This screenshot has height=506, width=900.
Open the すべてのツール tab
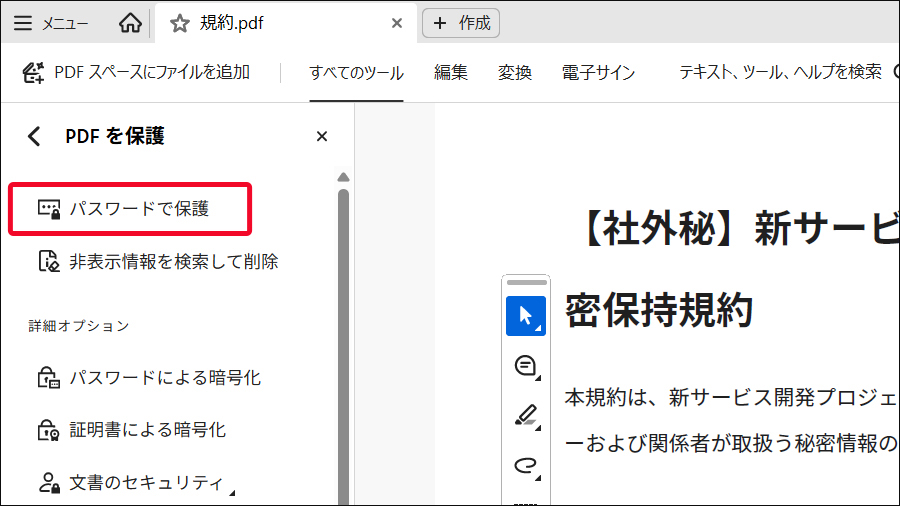click(356, 73)
